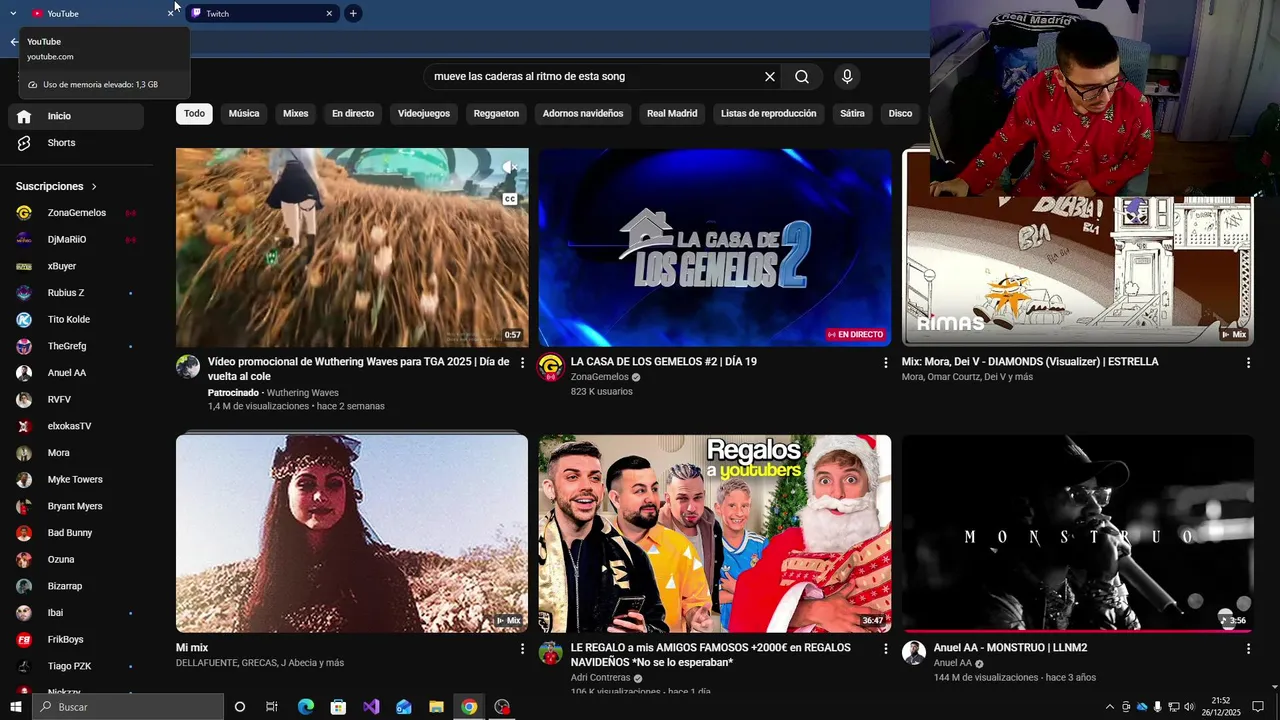Image resolution: width=1280 pixels, height=720 pixels.
Task: Open Bad Bunny channel subscription
Action: pos(76,533)
